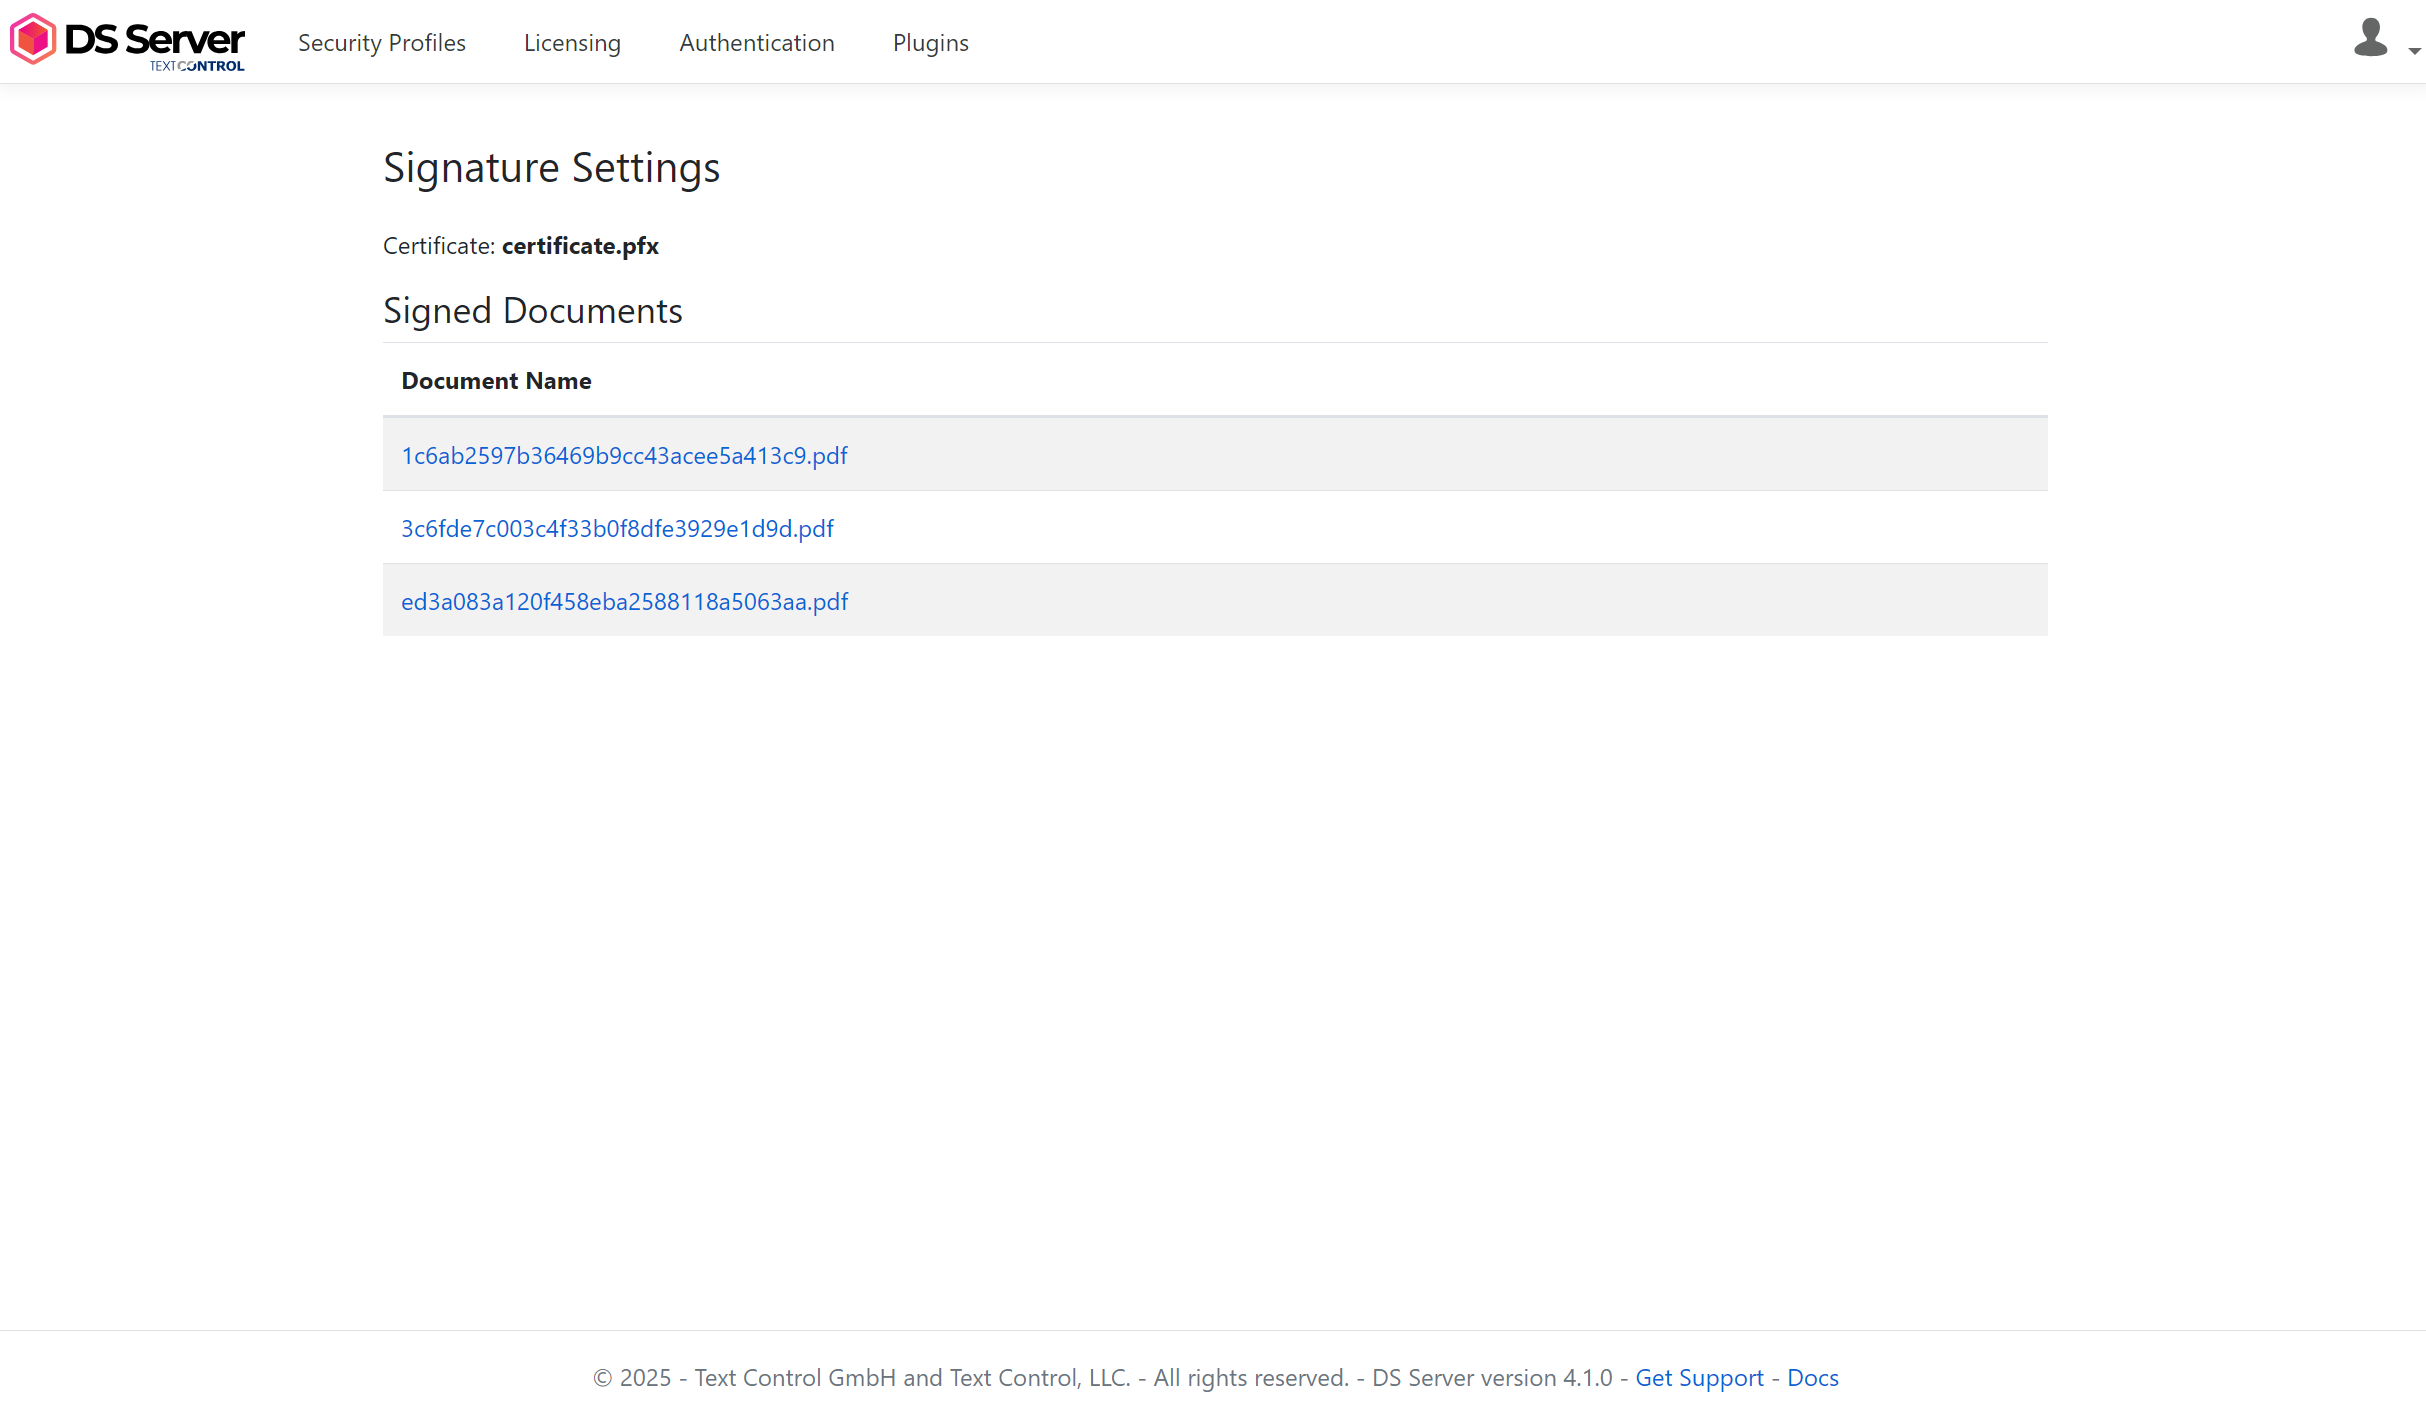Click the Signed Documents section heading
Image resolution: width=2426 pixels, height=1413 pixels.
coord(532,310)
